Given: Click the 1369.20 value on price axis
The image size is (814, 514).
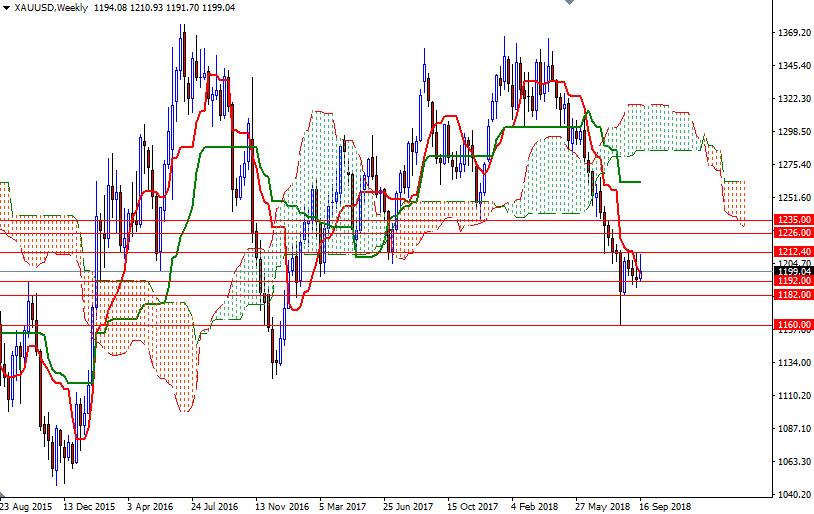Looking at the screenshot, I should click(x=793, y=33).
